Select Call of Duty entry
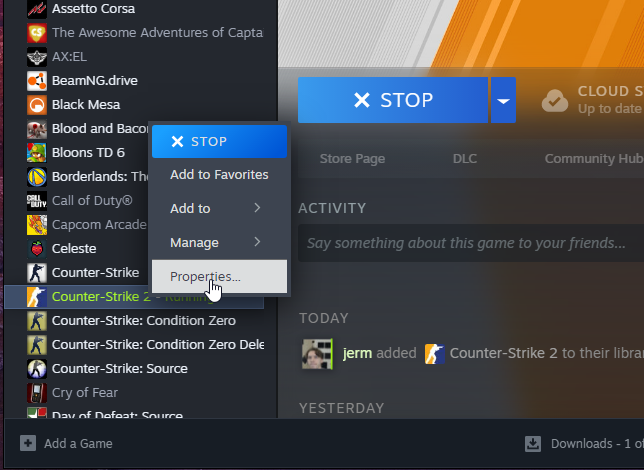The height and width of the screenshot is (470, 644). point(92,201)
